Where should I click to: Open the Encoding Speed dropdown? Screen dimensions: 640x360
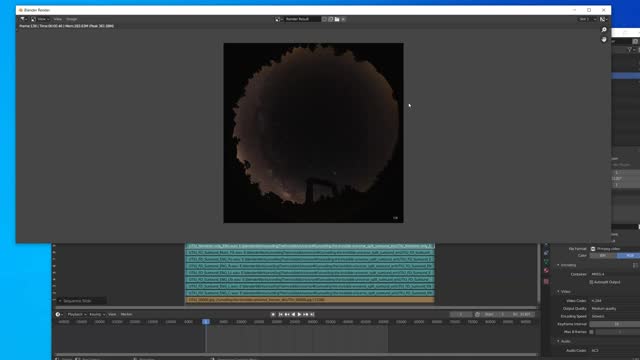click(614, 316)
